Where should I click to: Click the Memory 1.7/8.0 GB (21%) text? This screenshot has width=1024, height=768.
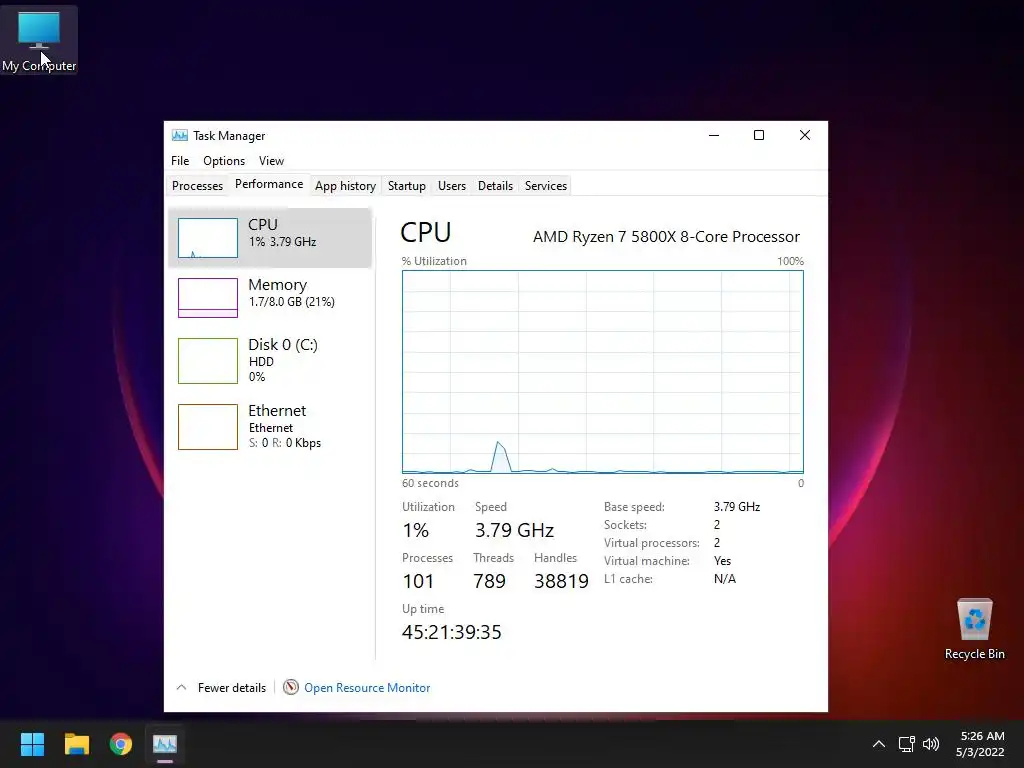(x=291, y=302)
